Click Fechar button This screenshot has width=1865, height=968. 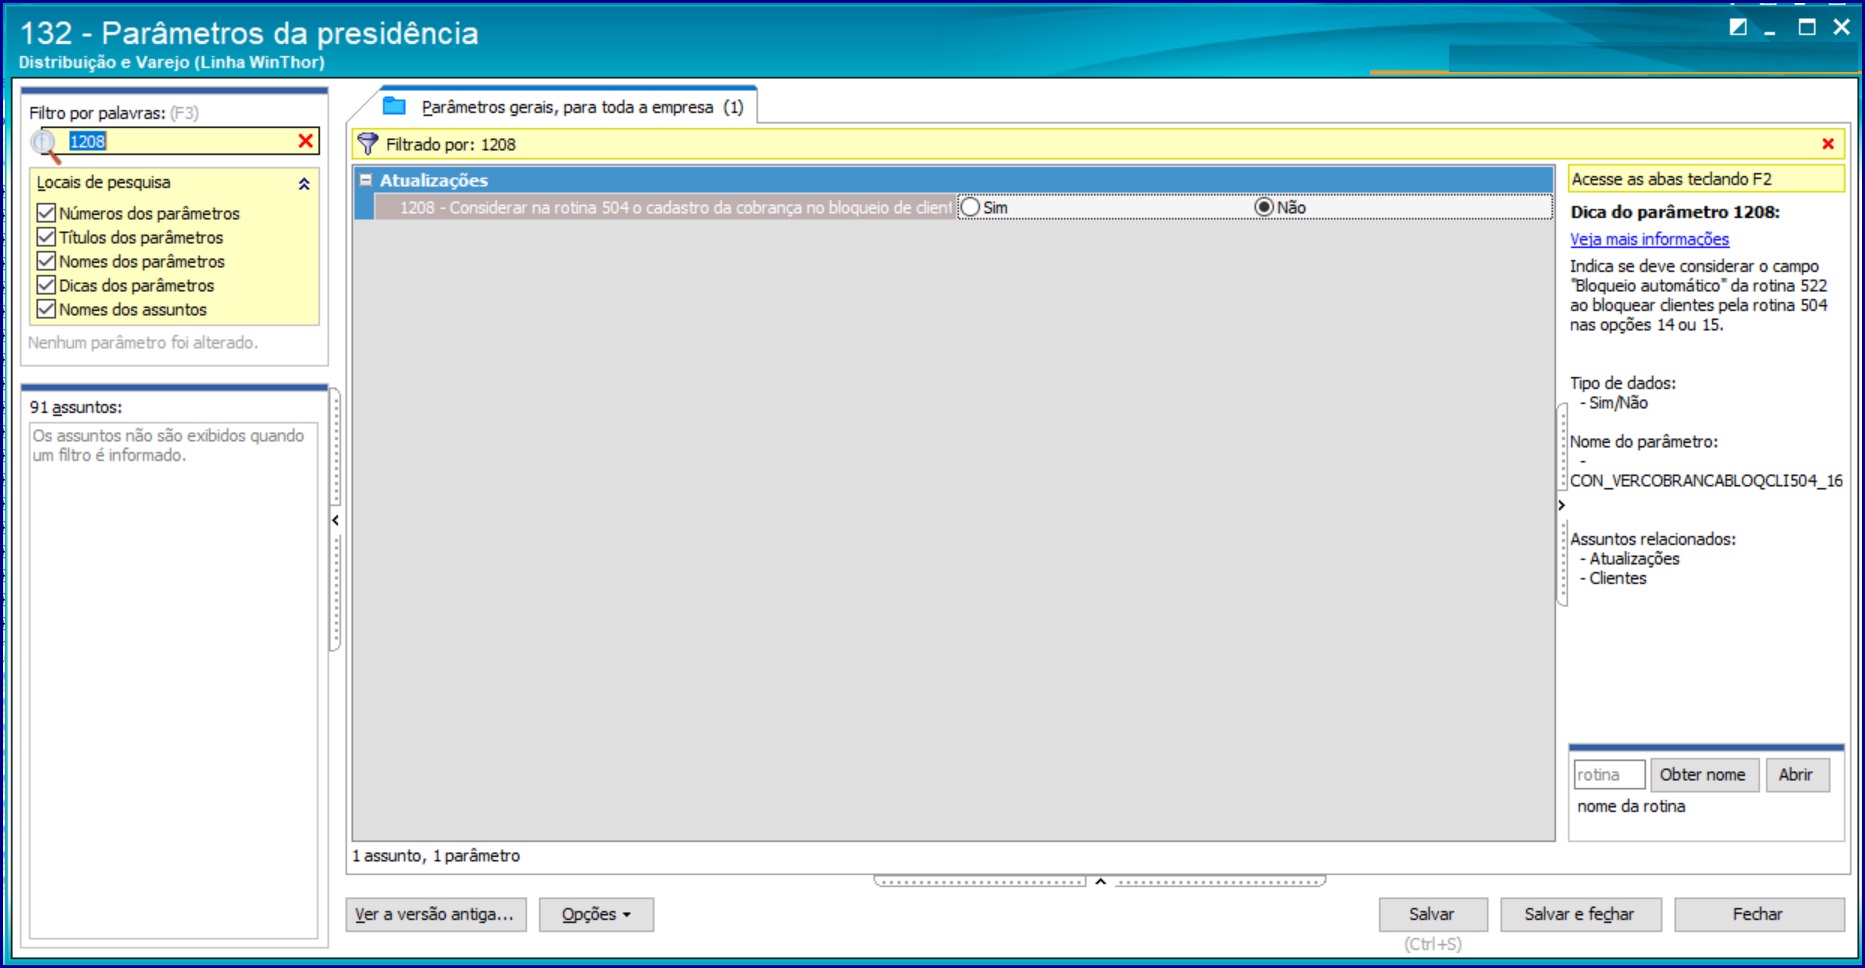coord(1758,915)
